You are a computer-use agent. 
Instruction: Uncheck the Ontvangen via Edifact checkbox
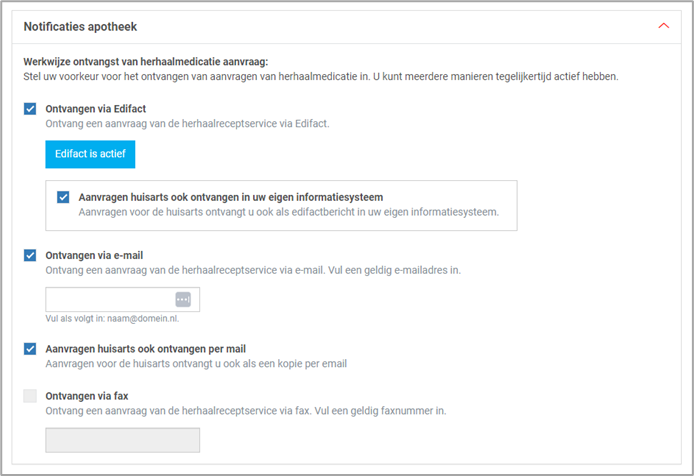click(30, 108)
